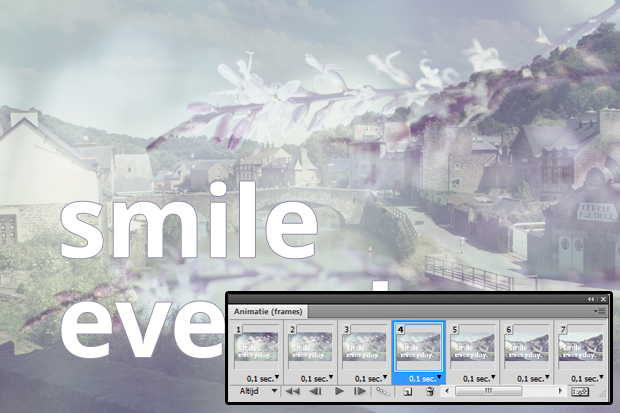620x413 pixels.
Task: Click the frames scrollbar left arrow
Action: pyautogui.click(x=447, y=391)
